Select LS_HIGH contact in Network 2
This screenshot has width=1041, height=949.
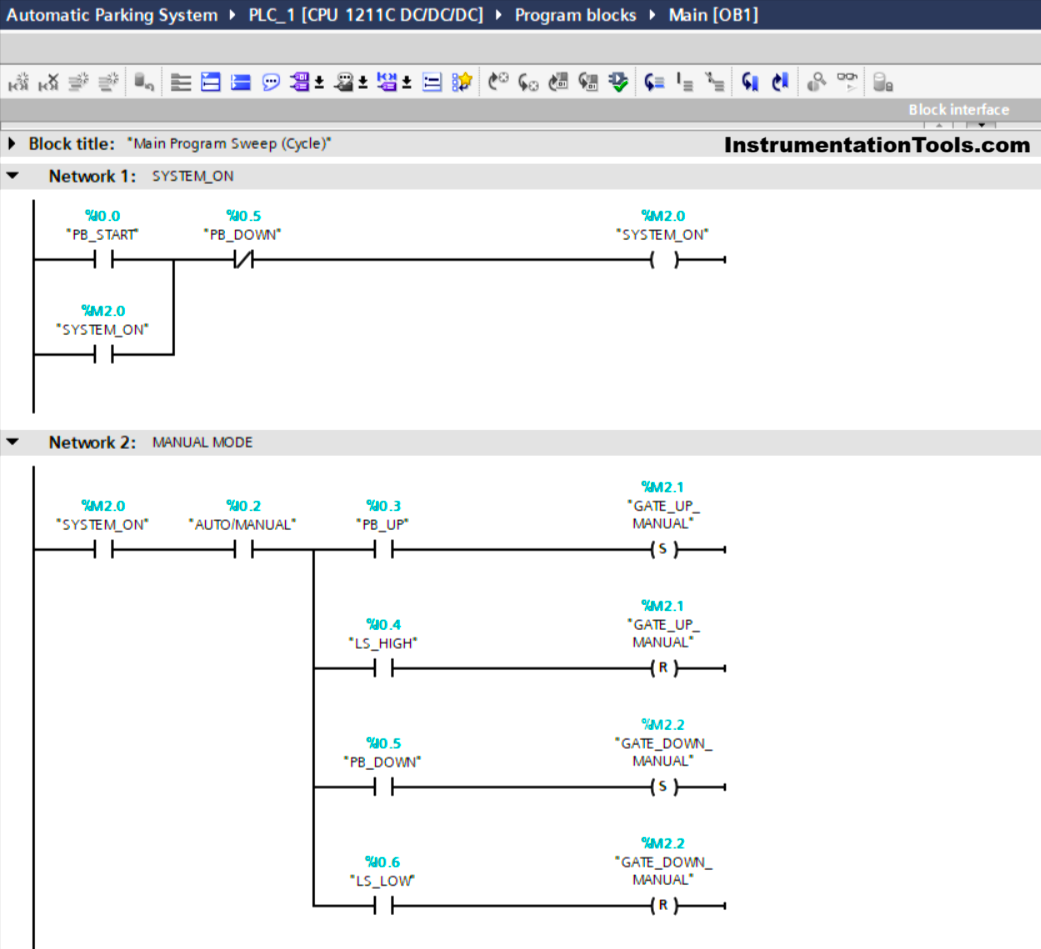[384, 668]
